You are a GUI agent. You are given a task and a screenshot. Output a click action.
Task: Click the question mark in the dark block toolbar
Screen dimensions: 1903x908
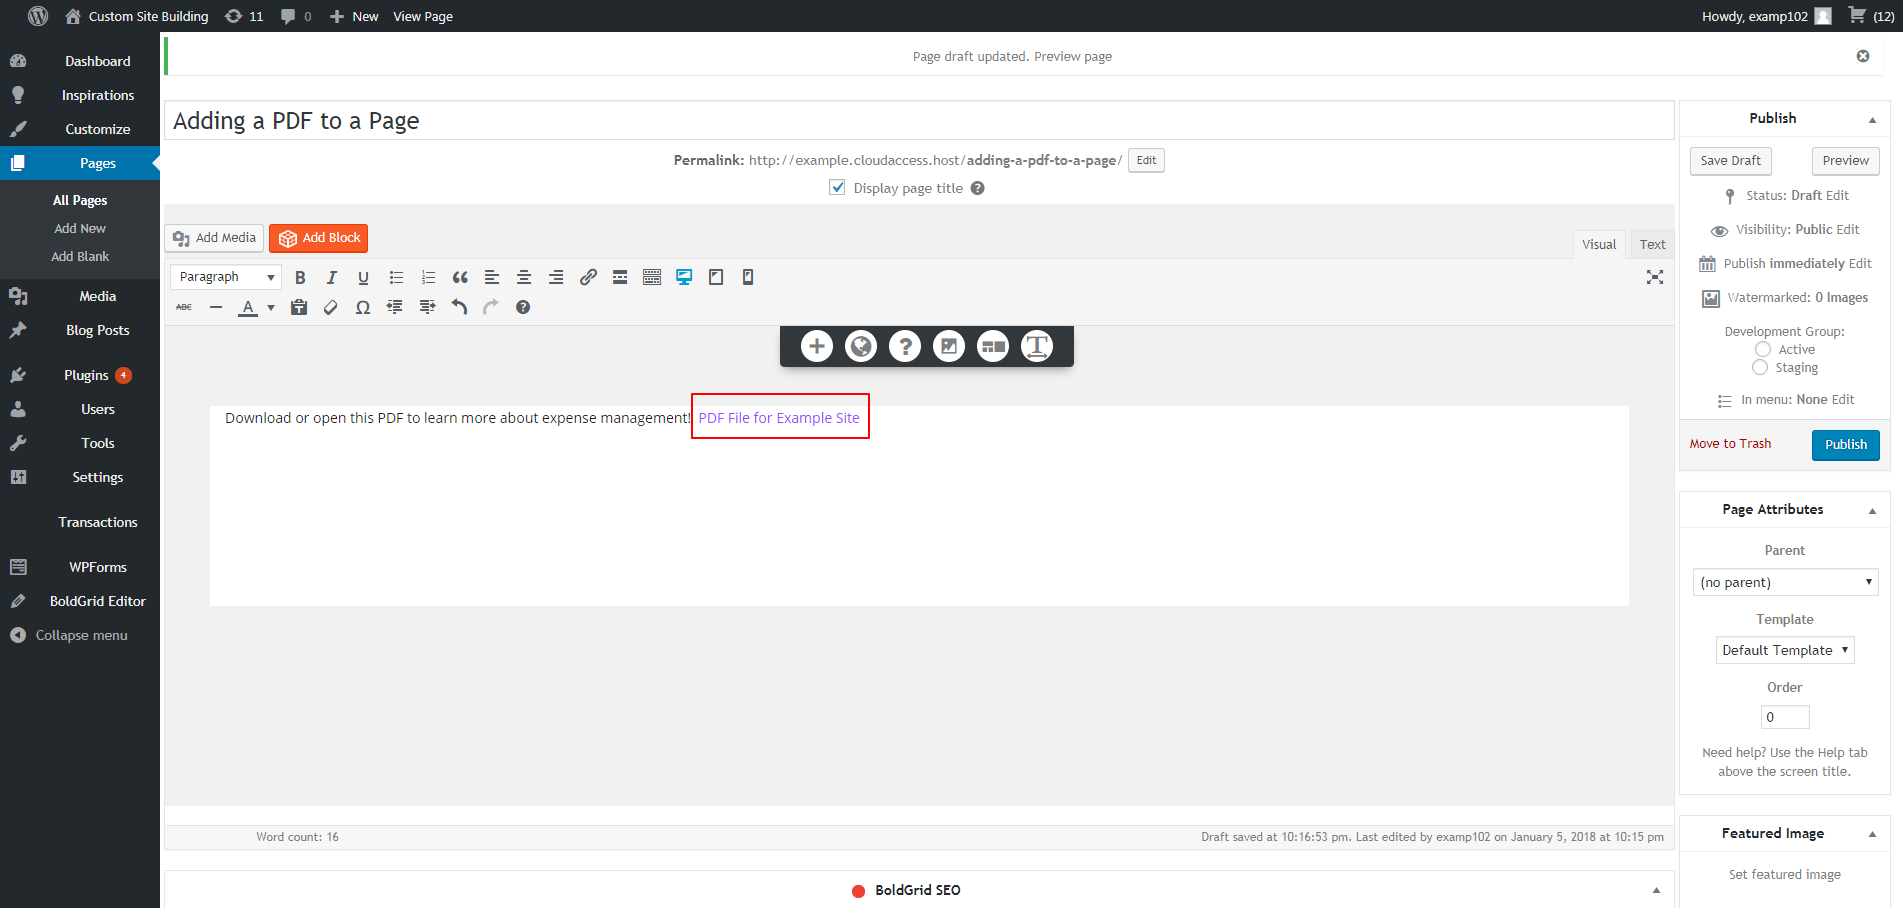(x=905, y=346)
